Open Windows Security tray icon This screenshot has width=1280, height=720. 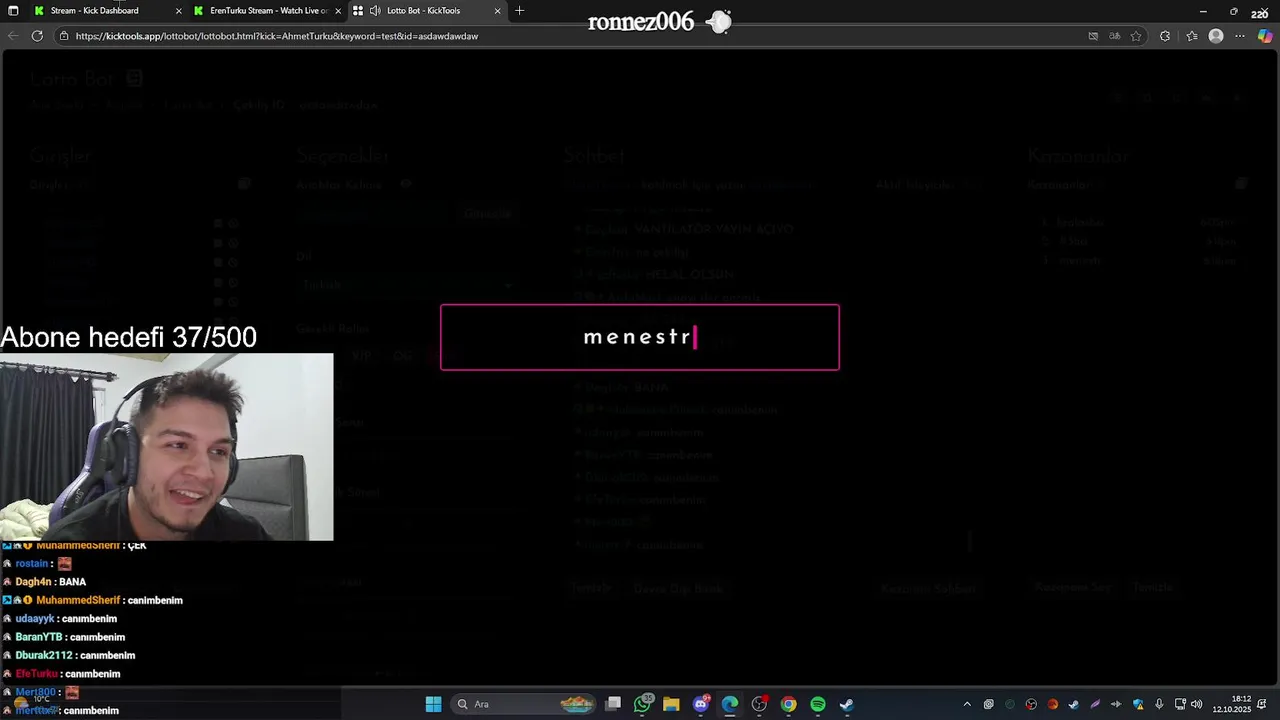coord(1138,704)
